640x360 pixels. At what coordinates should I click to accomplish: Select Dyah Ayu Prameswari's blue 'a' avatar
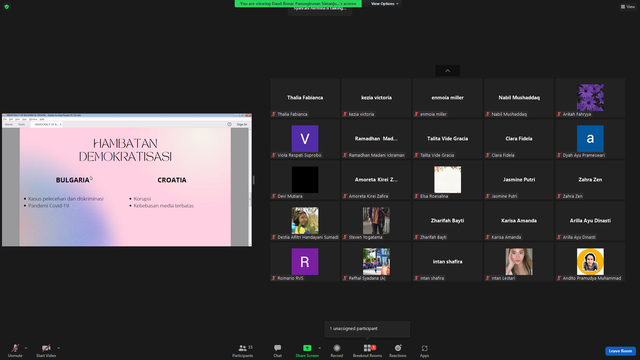[x=590, y=139]
